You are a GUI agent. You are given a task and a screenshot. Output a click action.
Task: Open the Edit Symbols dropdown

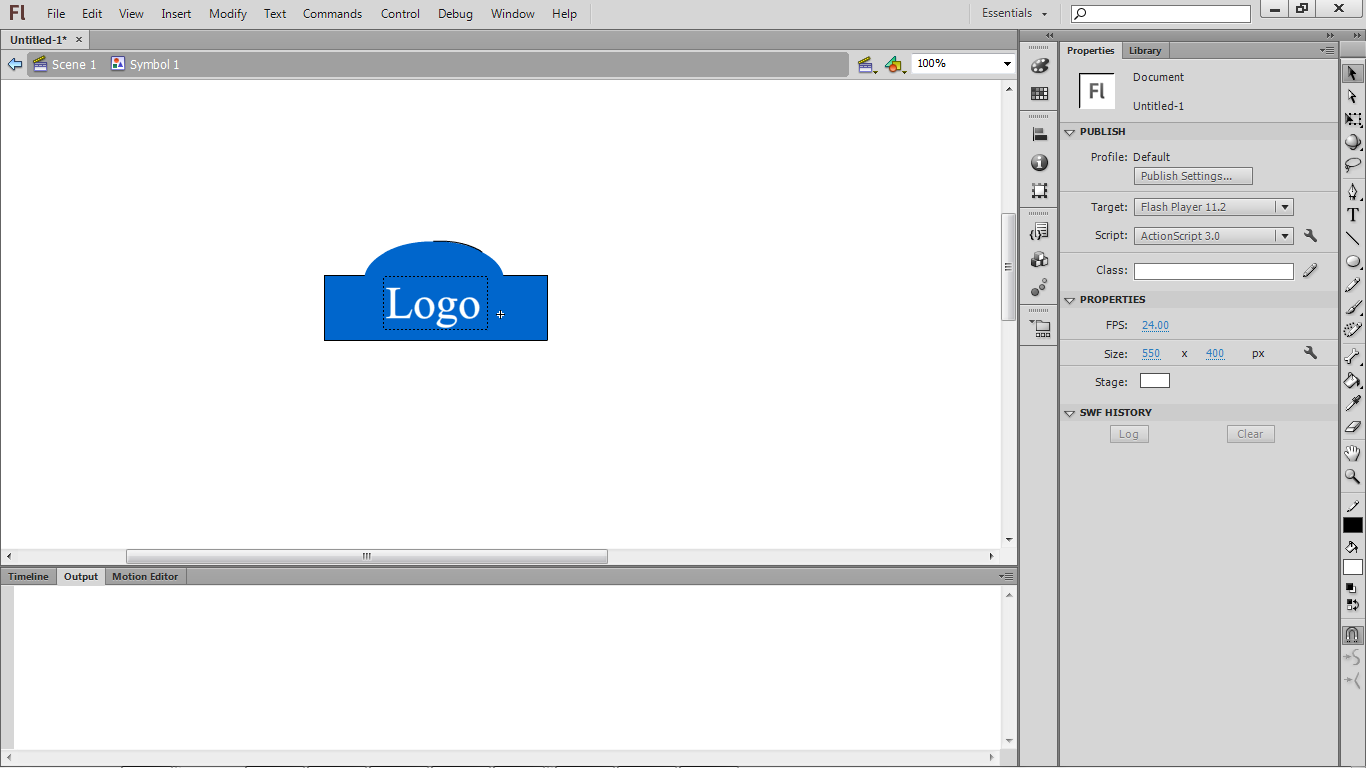(x=895, y=65)
